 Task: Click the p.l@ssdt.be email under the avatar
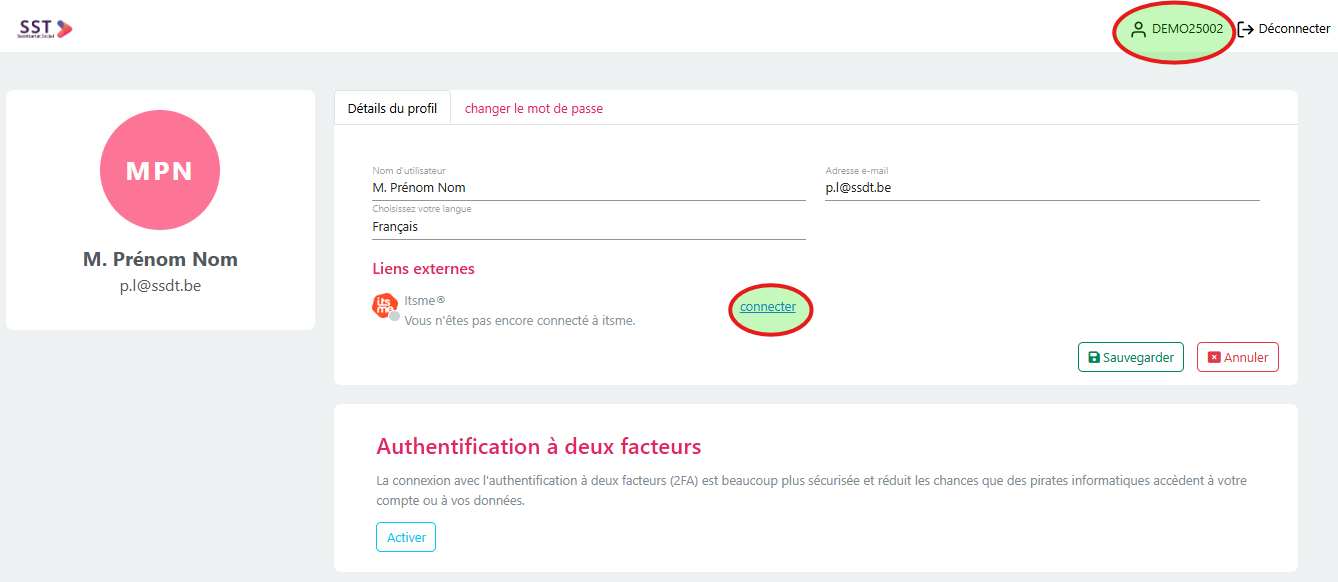tap(160, 286)
